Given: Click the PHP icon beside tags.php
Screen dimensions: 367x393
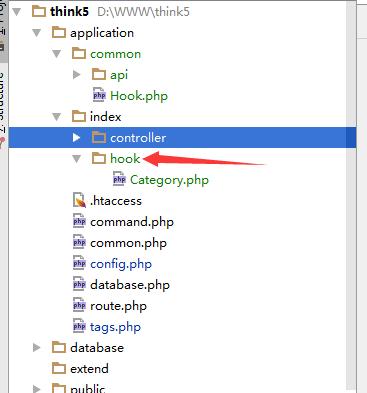Looking at the screenshot, I should click(79, 326).
